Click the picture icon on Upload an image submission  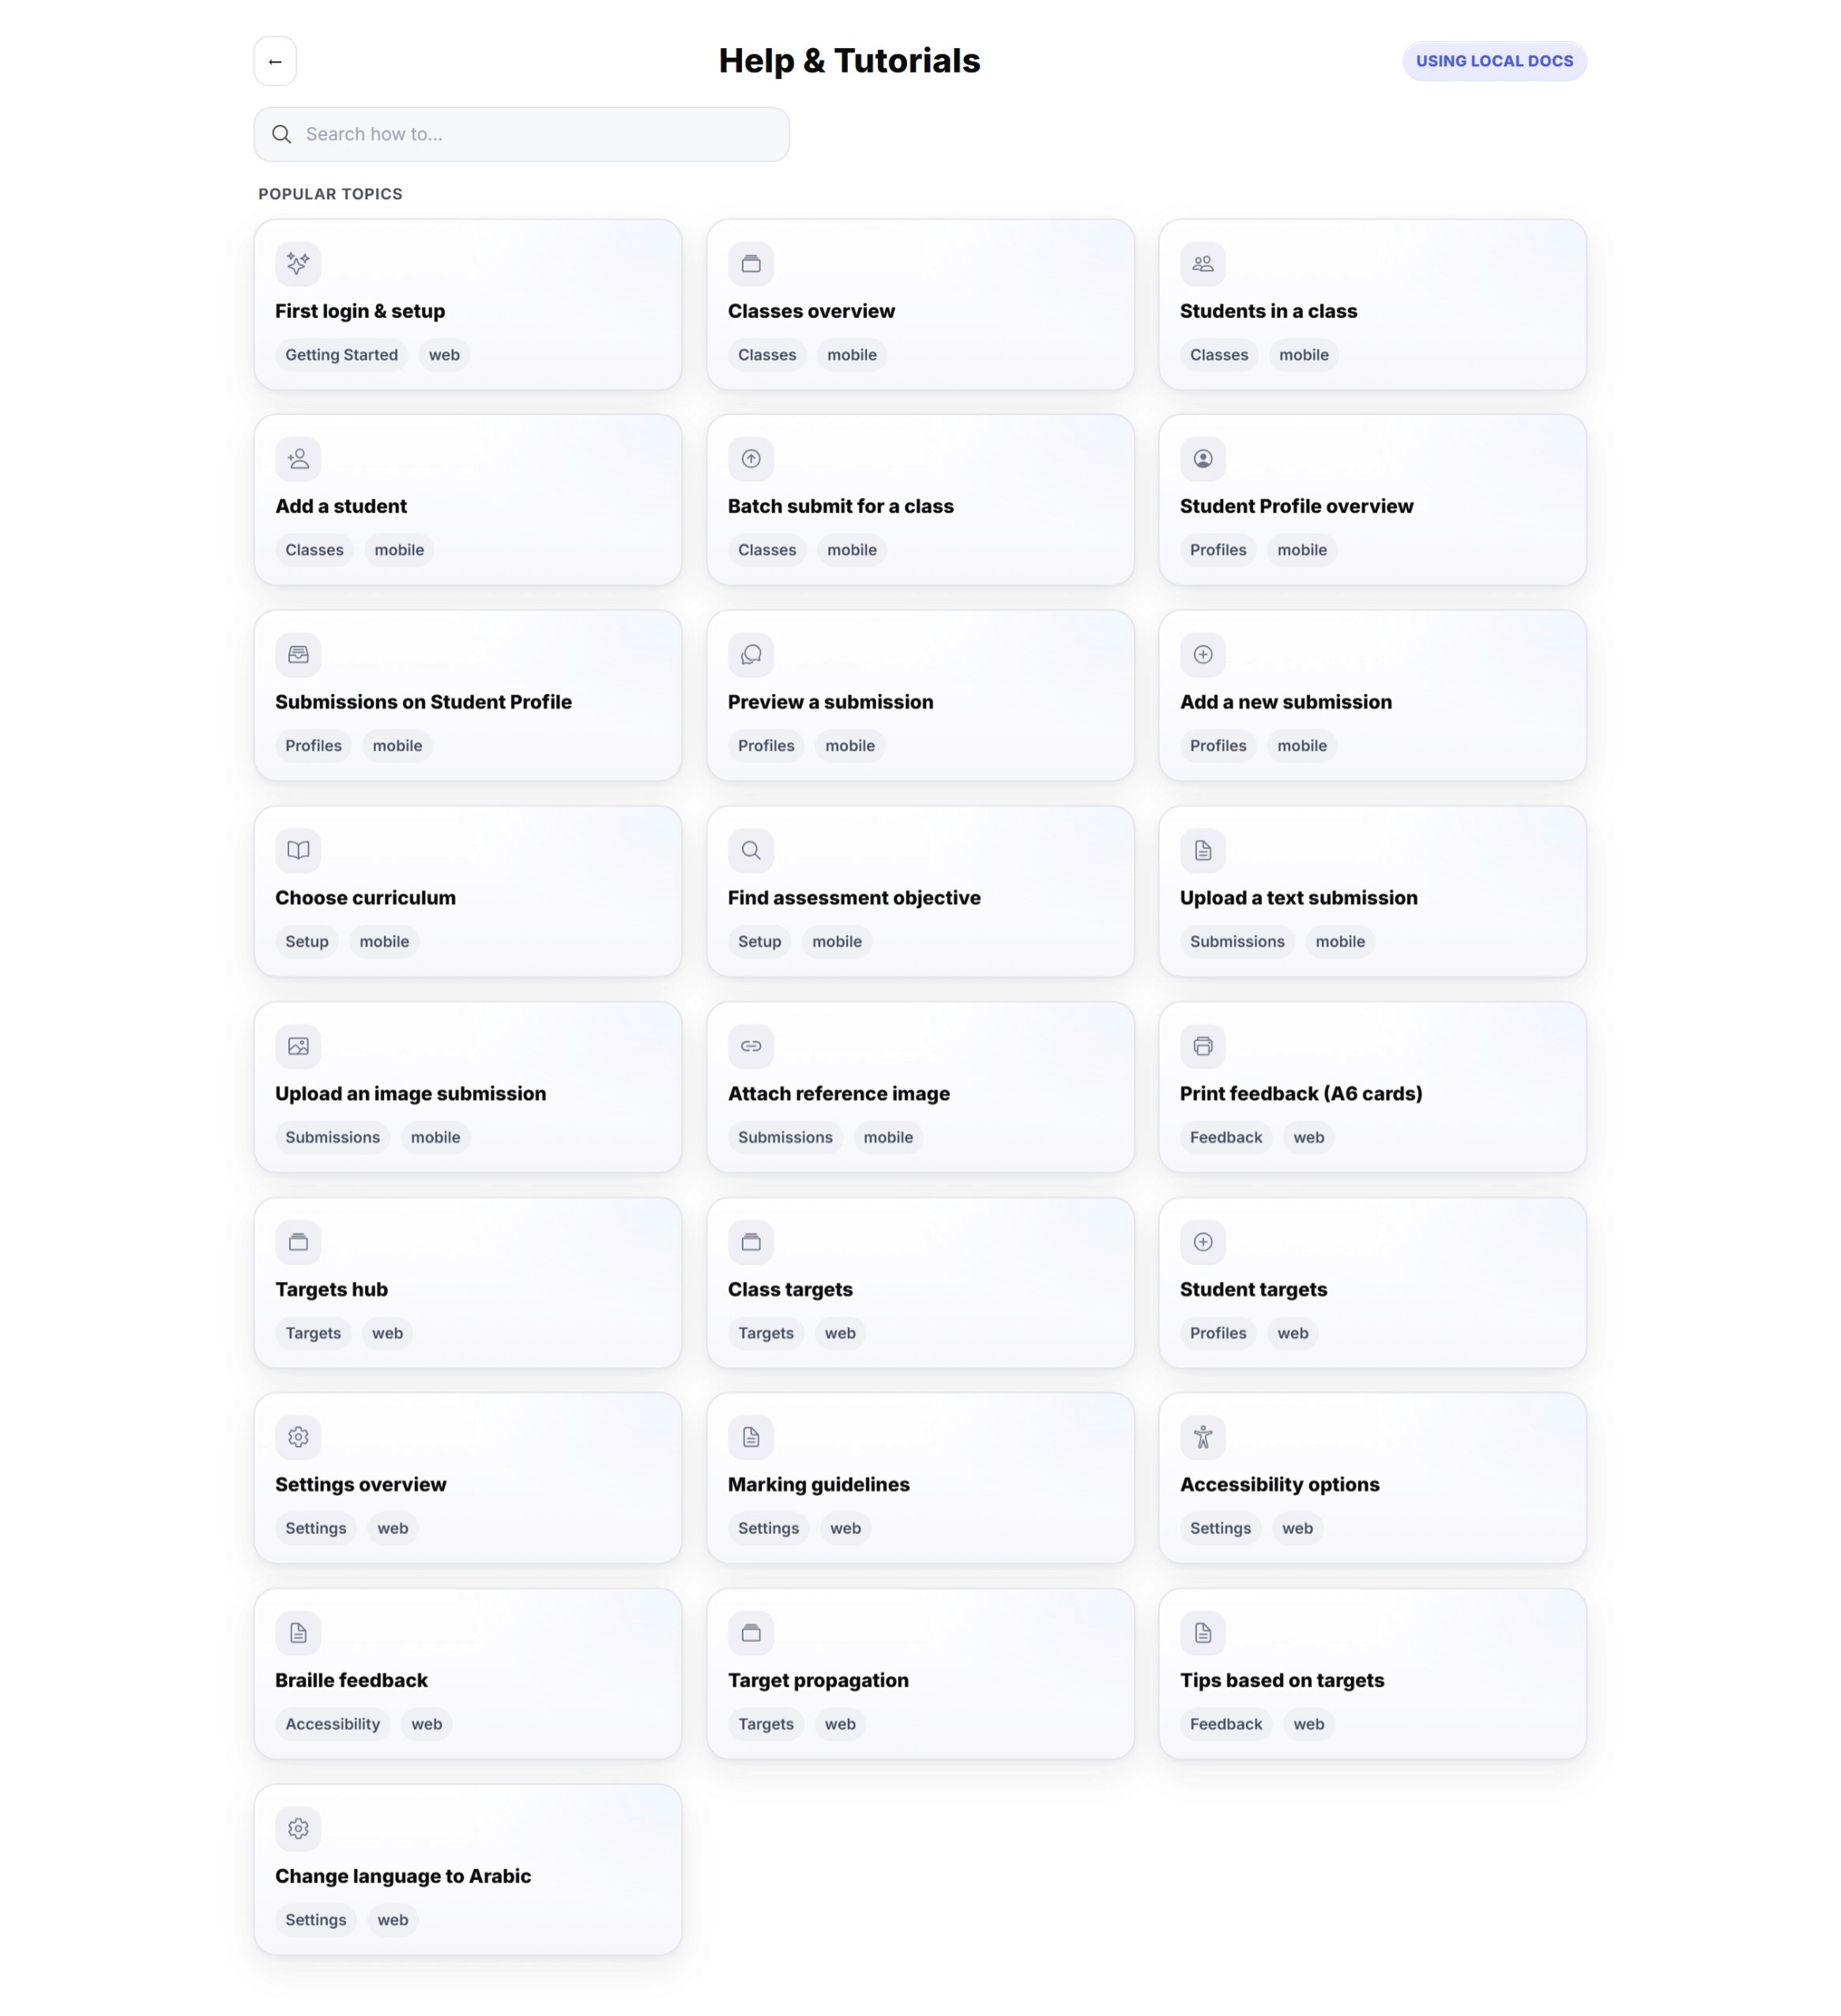(x=298, y=1047)
